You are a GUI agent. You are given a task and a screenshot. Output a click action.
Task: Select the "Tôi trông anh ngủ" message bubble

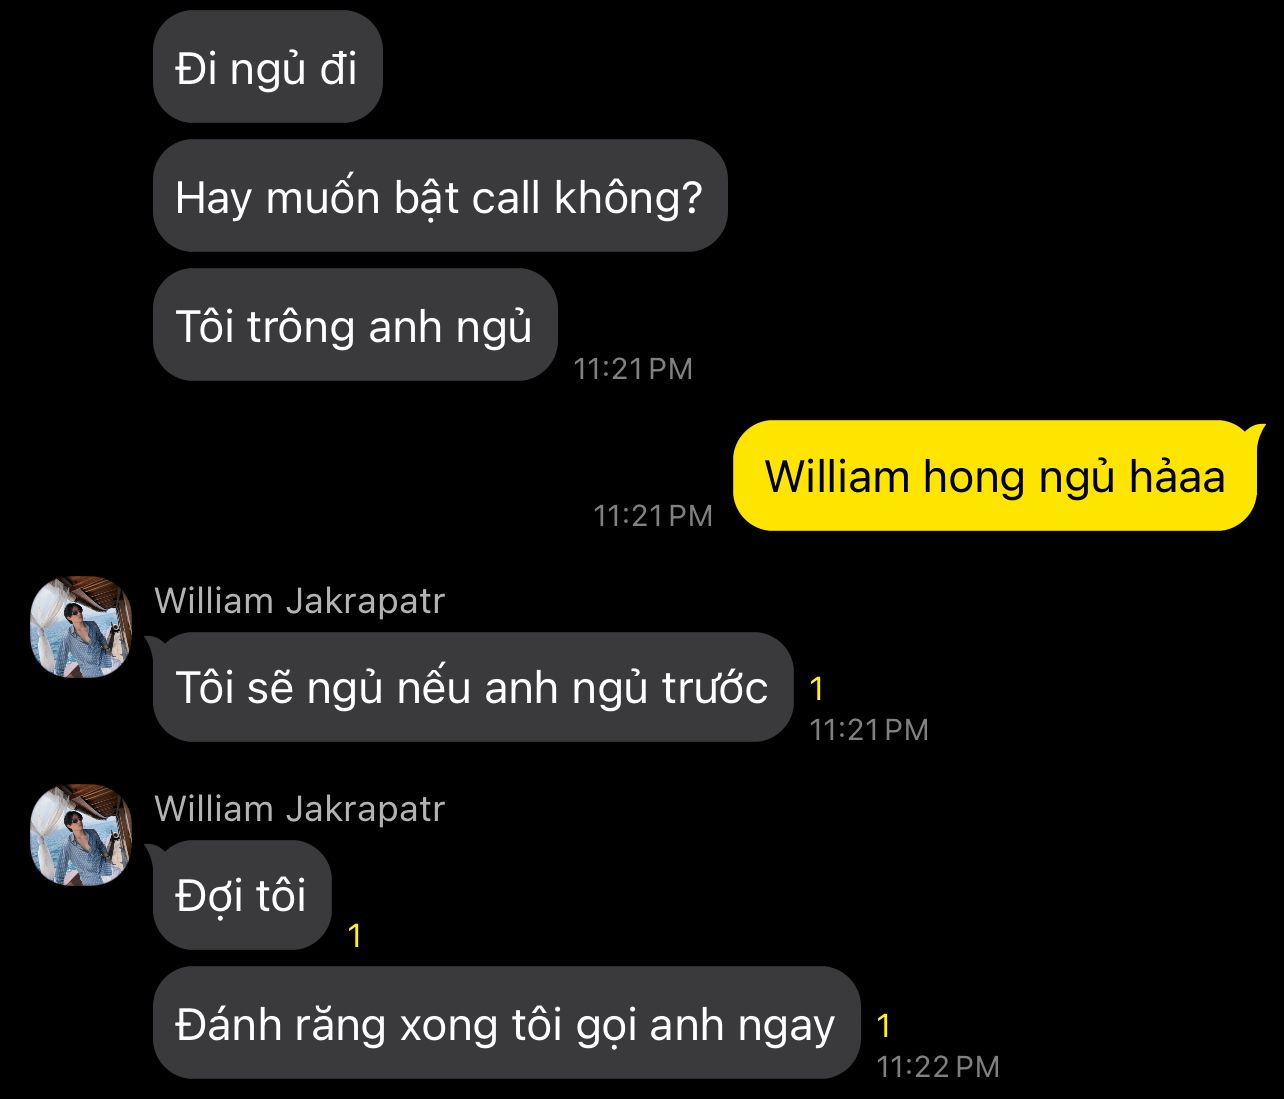coord(355,325)
